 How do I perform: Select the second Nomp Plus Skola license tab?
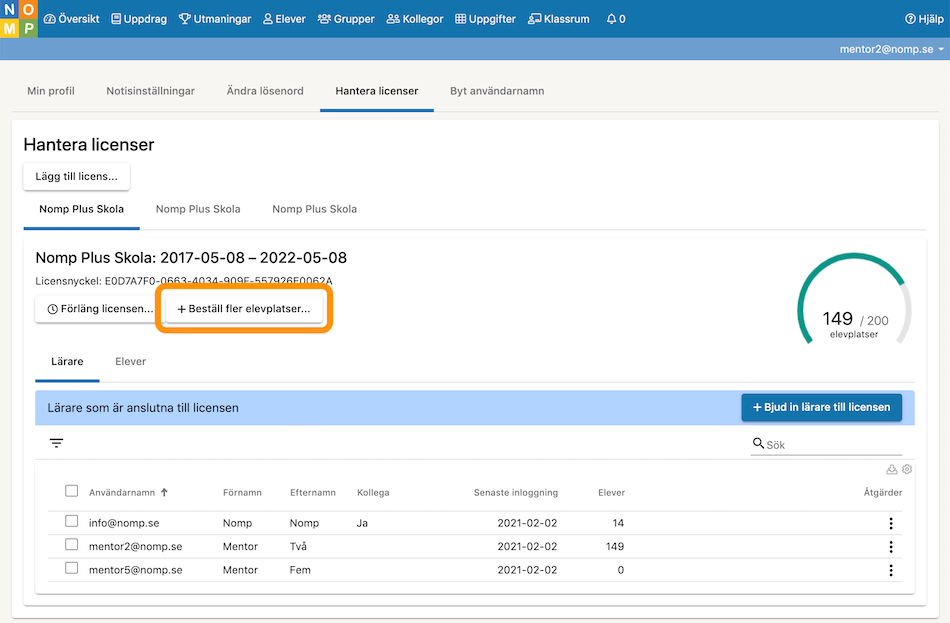tap(198, 209)
